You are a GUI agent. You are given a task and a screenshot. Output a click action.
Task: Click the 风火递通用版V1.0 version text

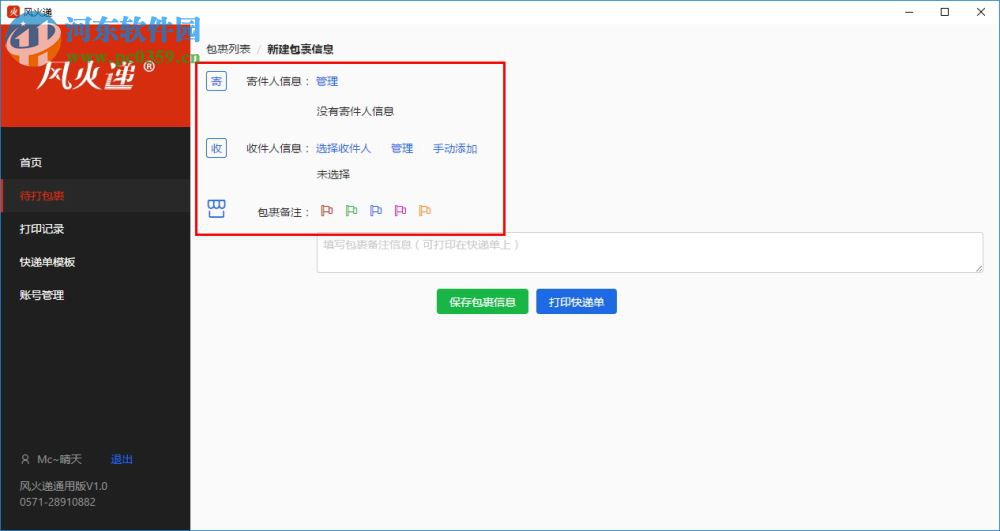pos(64,486)
